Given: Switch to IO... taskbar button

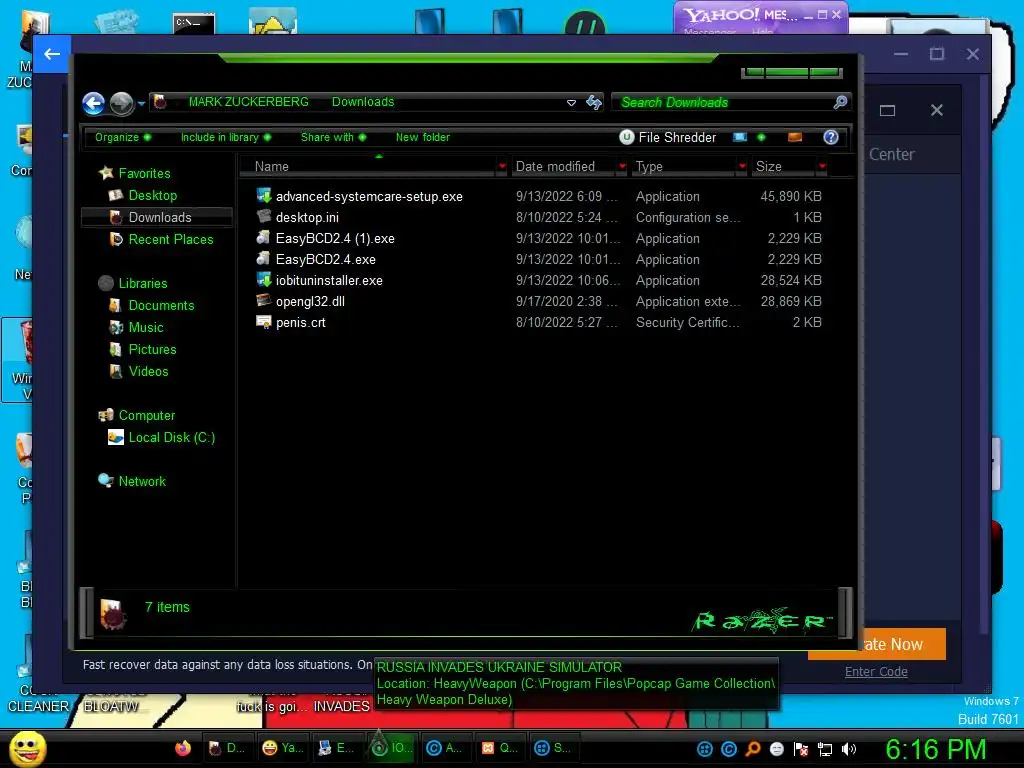Looking at the screenshot, I should 391,748.
